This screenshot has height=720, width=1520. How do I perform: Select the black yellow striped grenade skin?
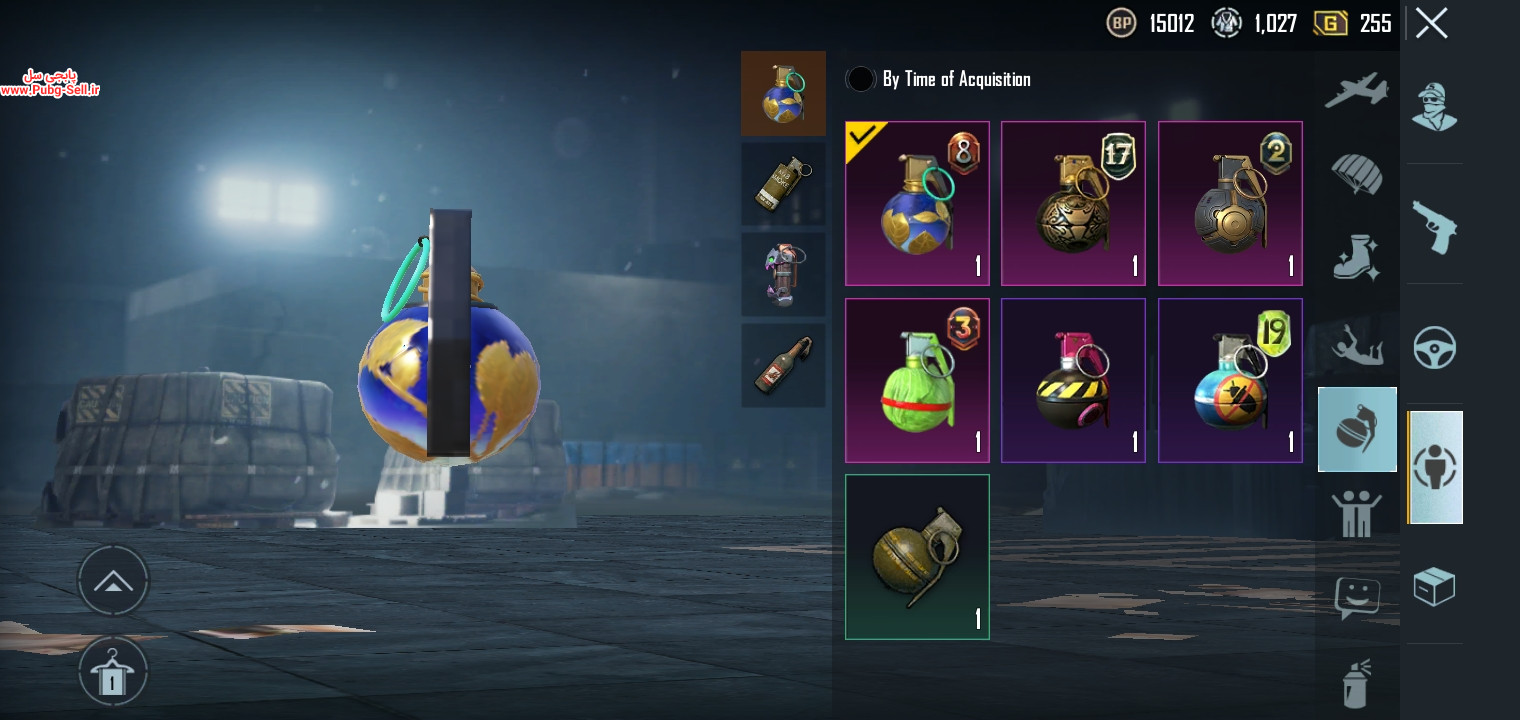pyautogui.click(x=1073, y=380)
